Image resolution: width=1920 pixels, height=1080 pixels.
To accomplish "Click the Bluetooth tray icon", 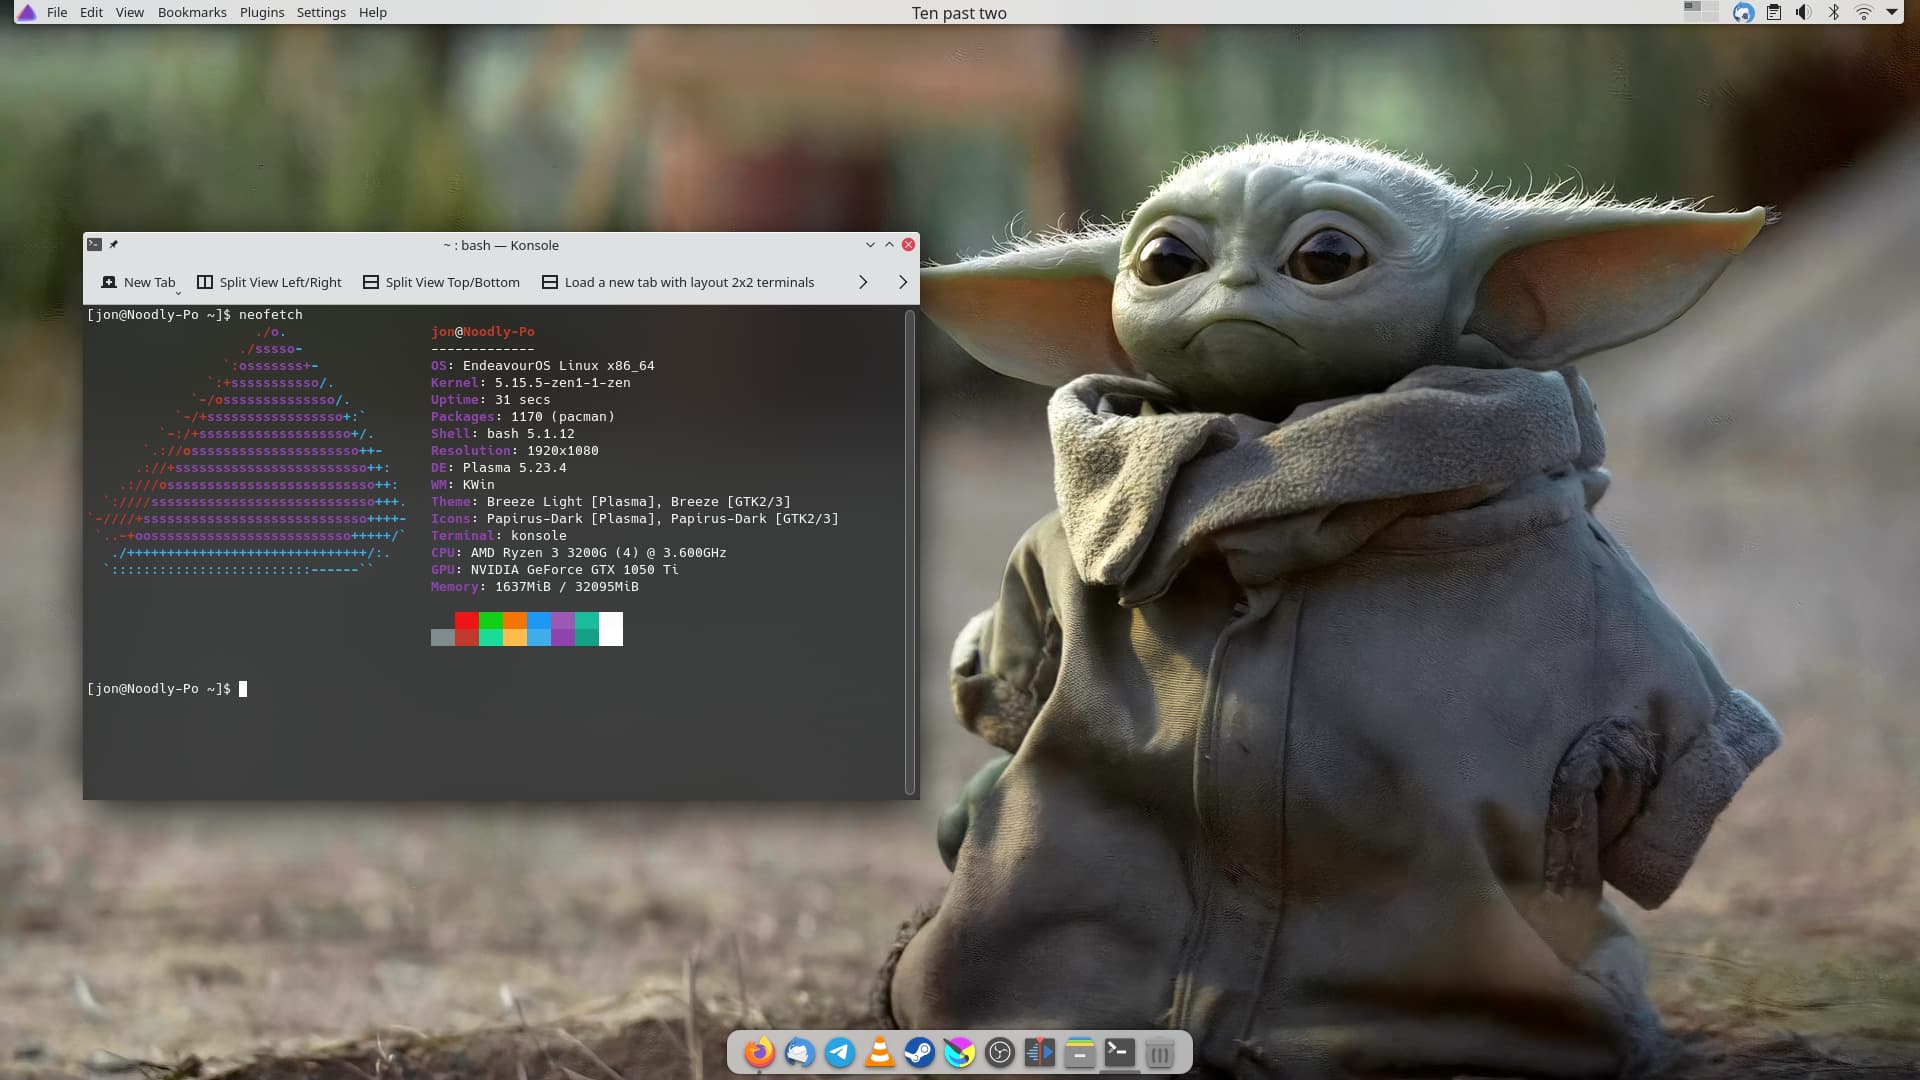I will pyautogui.click(x=1834, y=12).
